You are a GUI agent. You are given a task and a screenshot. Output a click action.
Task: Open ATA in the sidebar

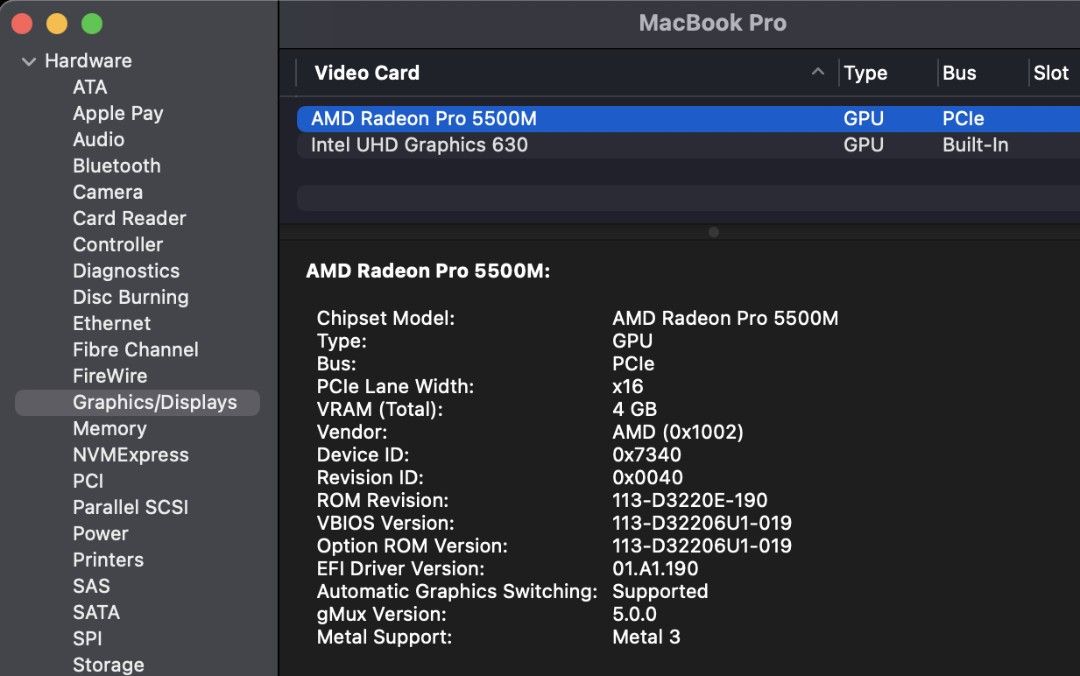90,87
